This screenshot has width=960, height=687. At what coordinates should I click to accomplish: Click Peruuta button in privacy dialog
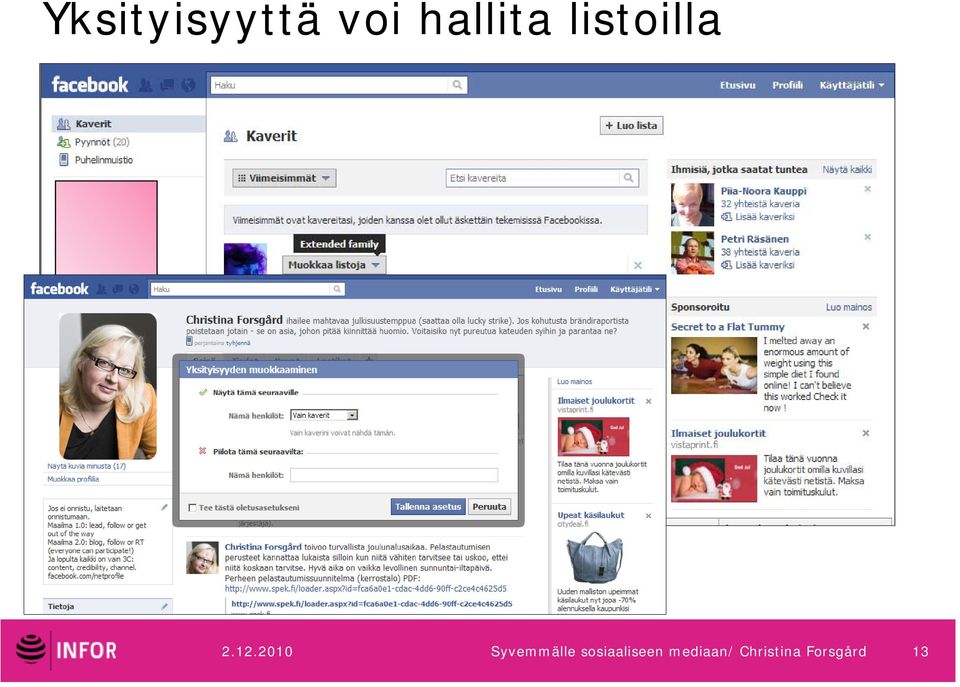point(489,507)
